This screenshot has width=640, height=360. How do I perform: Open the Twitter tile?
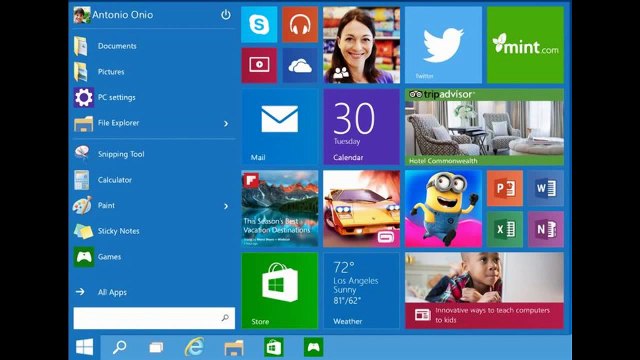443,45
